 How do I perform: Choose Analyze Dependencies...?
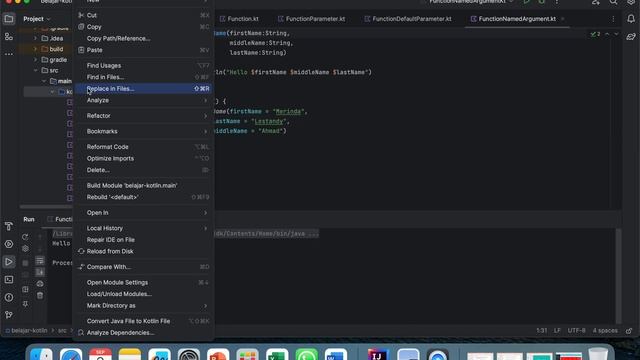(x=144, y=333)
